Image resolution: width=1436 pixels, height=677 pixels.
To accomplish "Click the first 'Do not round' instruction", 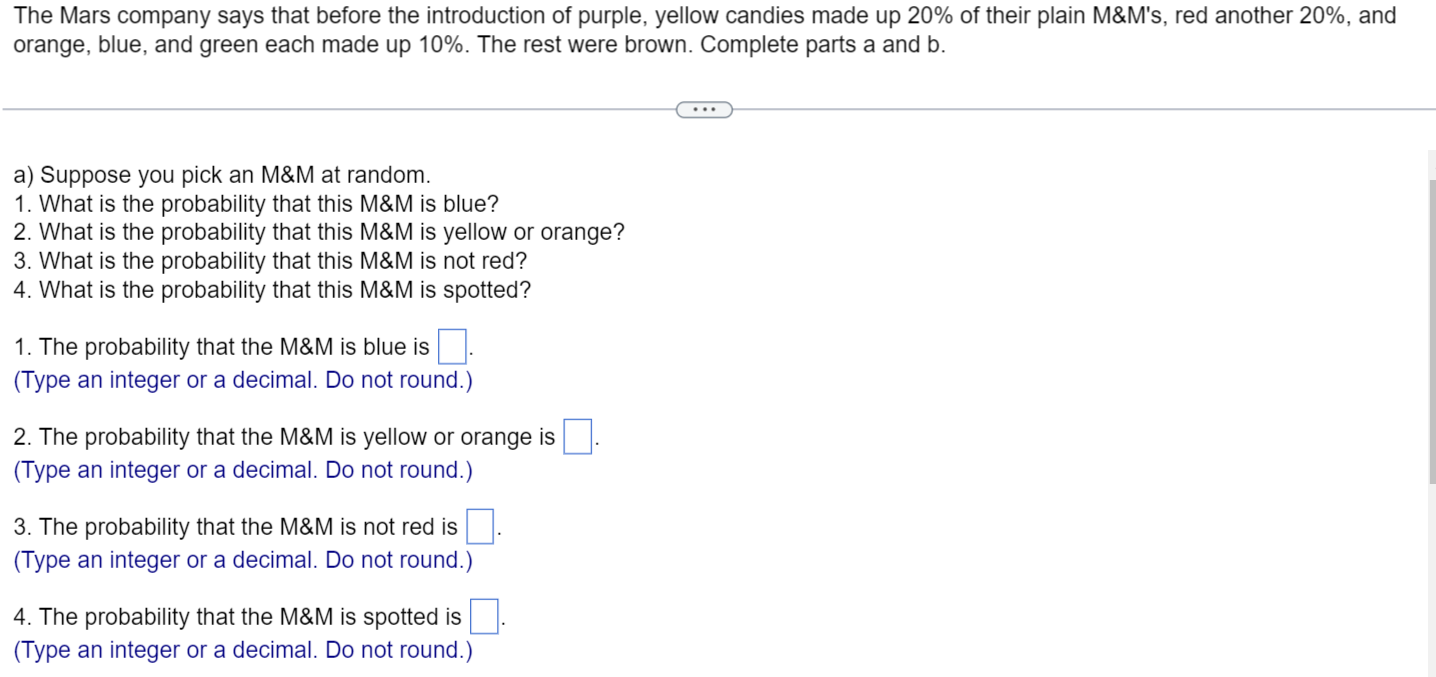I will (x=241, y=380).
